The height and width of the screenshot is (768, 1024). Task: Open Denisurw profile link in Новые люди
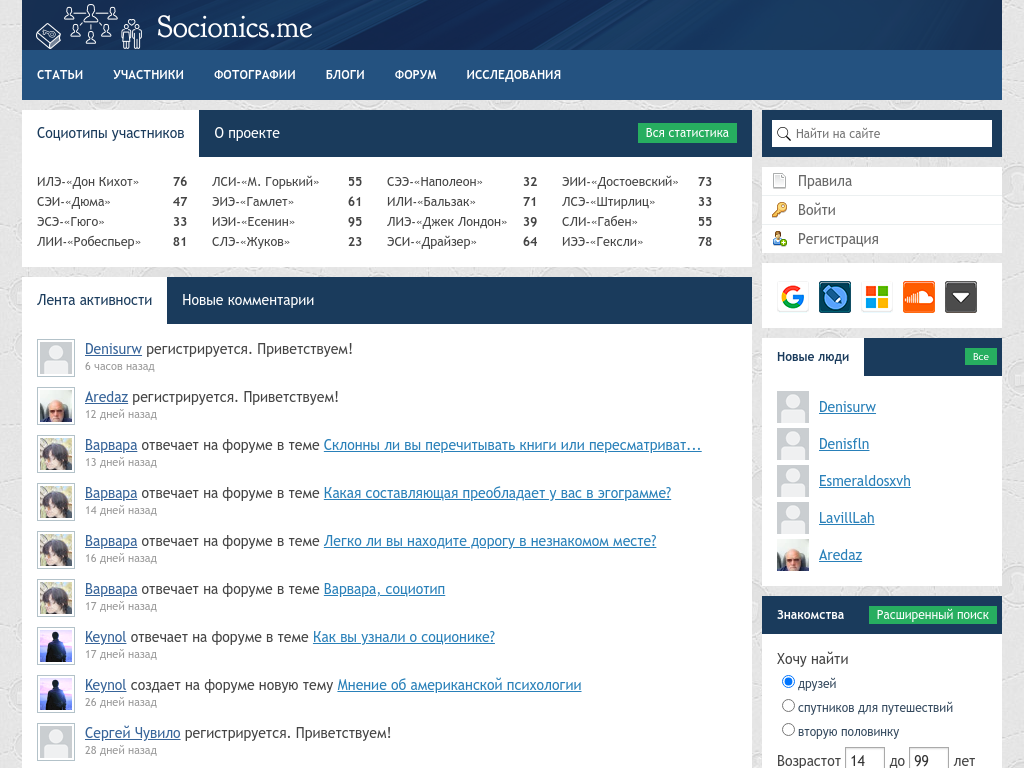[x=847, y=407]
